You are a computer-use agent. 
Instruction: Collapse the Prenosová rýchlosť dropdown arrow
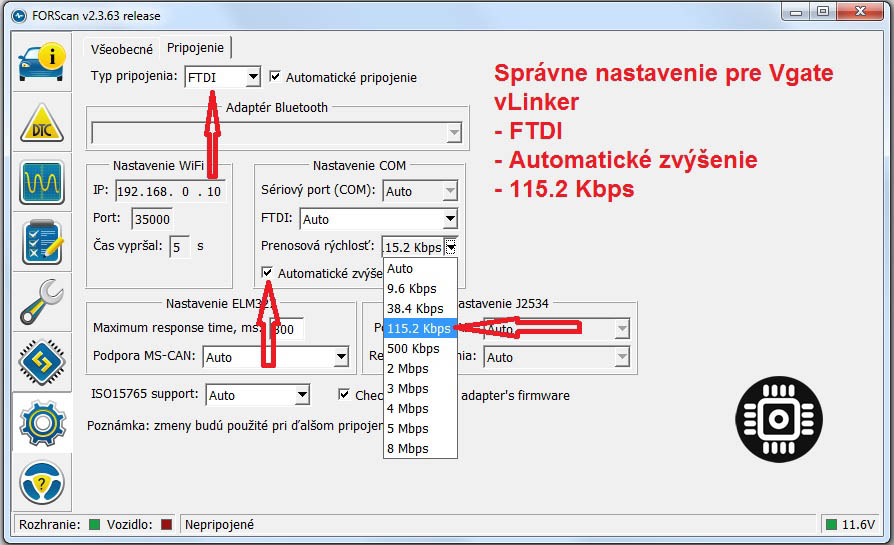click(450, 247)
